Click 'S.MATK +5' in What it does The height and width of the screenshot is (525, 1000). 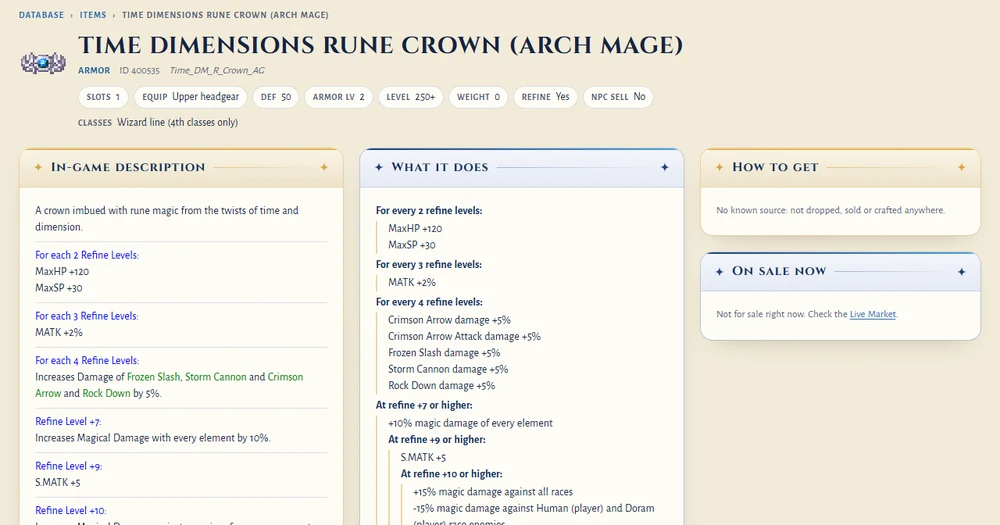point(423,457)
